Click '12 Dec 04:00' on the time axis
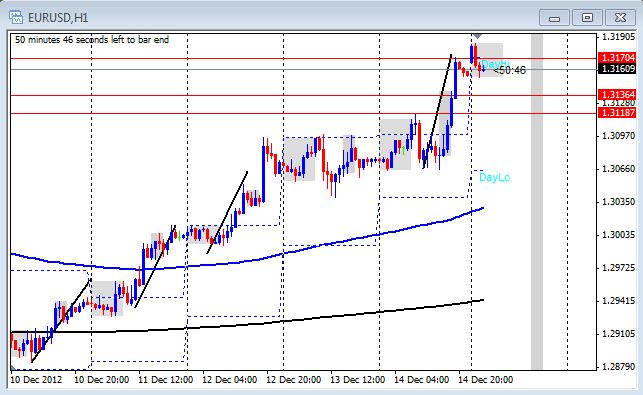The image size is (643, 395). tap(230, 379)
